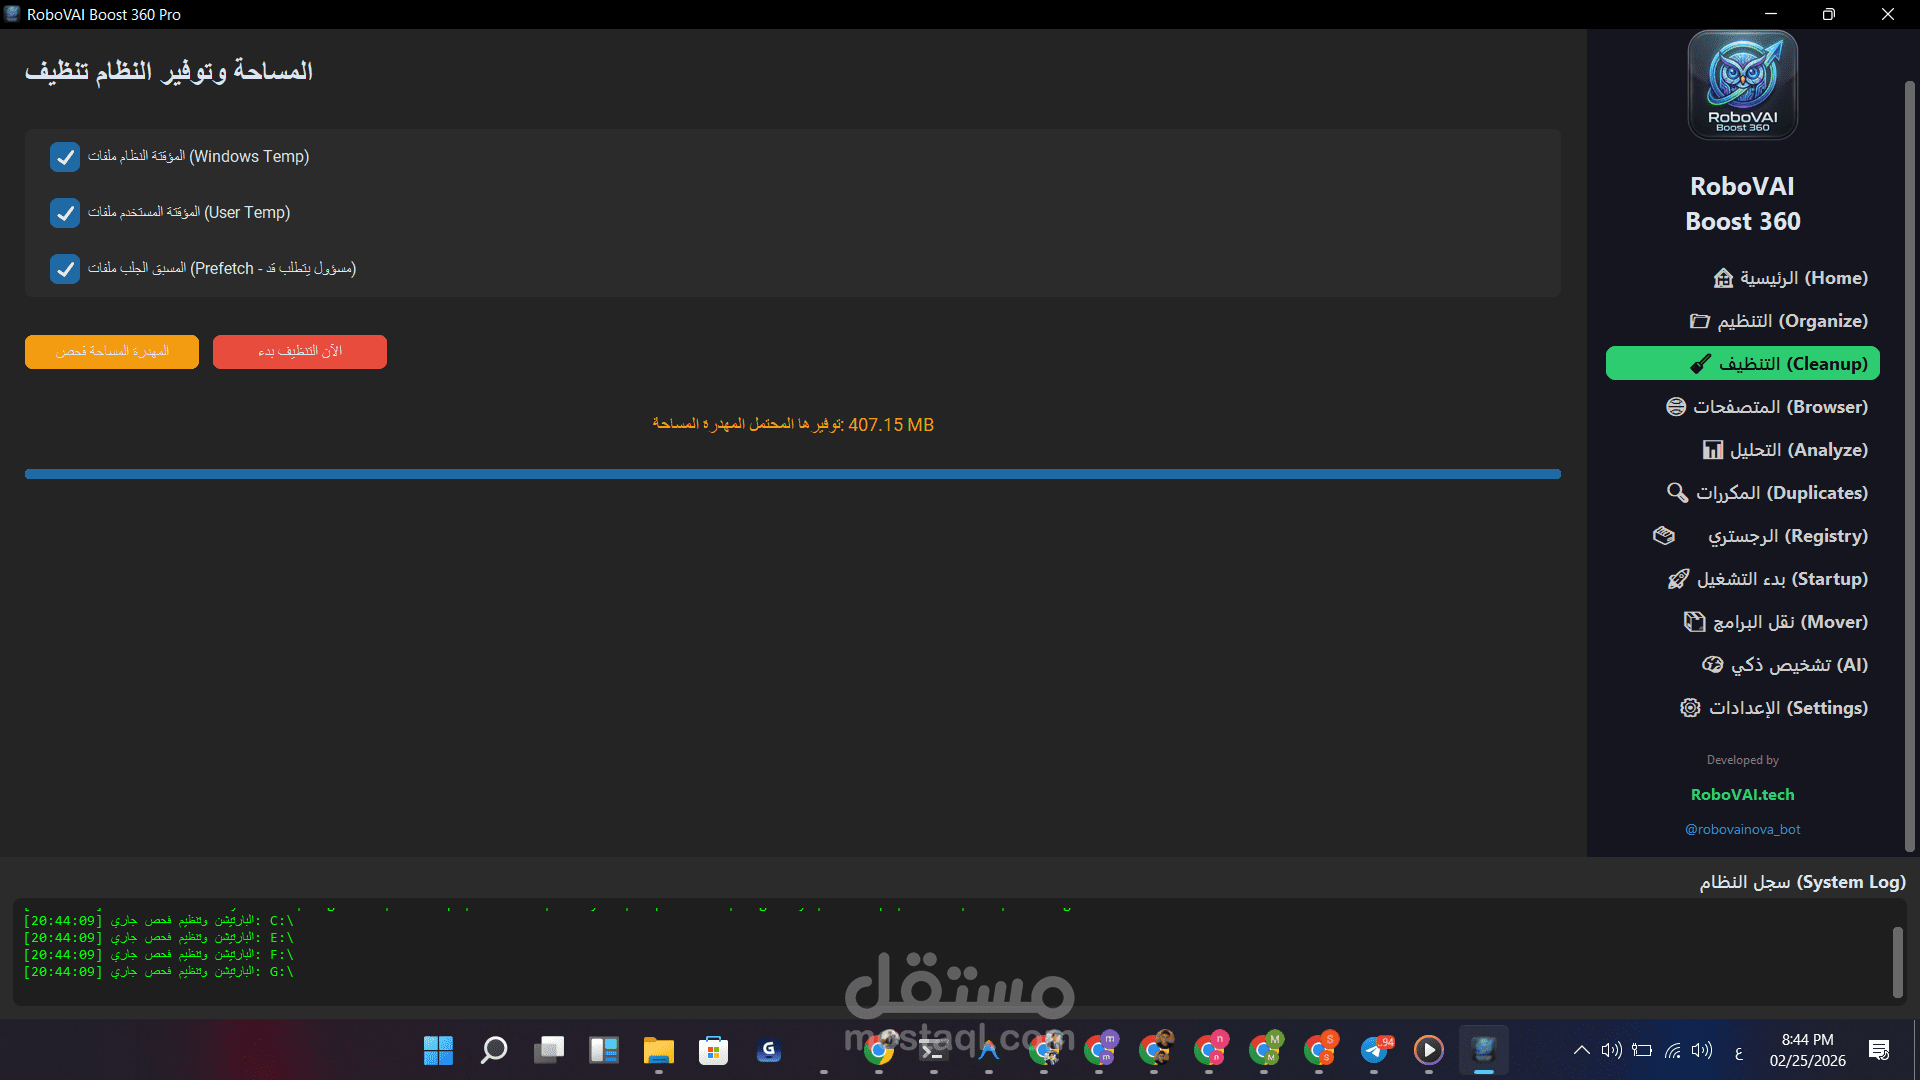Toggle the Prefetch files checkbox

[x=65, y=269]
